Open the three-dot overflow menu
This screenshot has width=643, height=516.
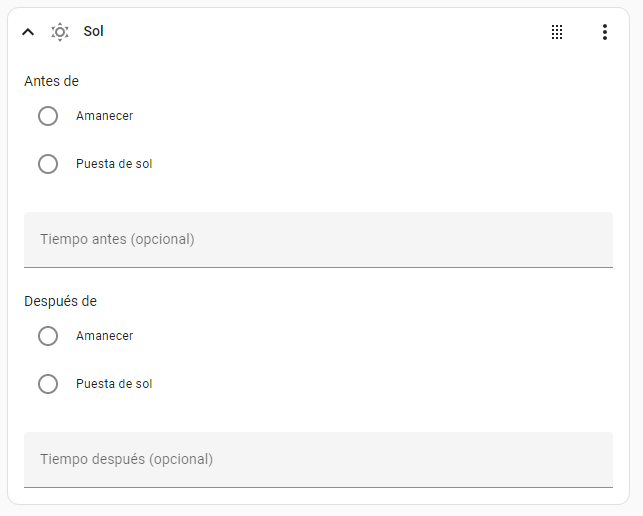pos(604,32)
